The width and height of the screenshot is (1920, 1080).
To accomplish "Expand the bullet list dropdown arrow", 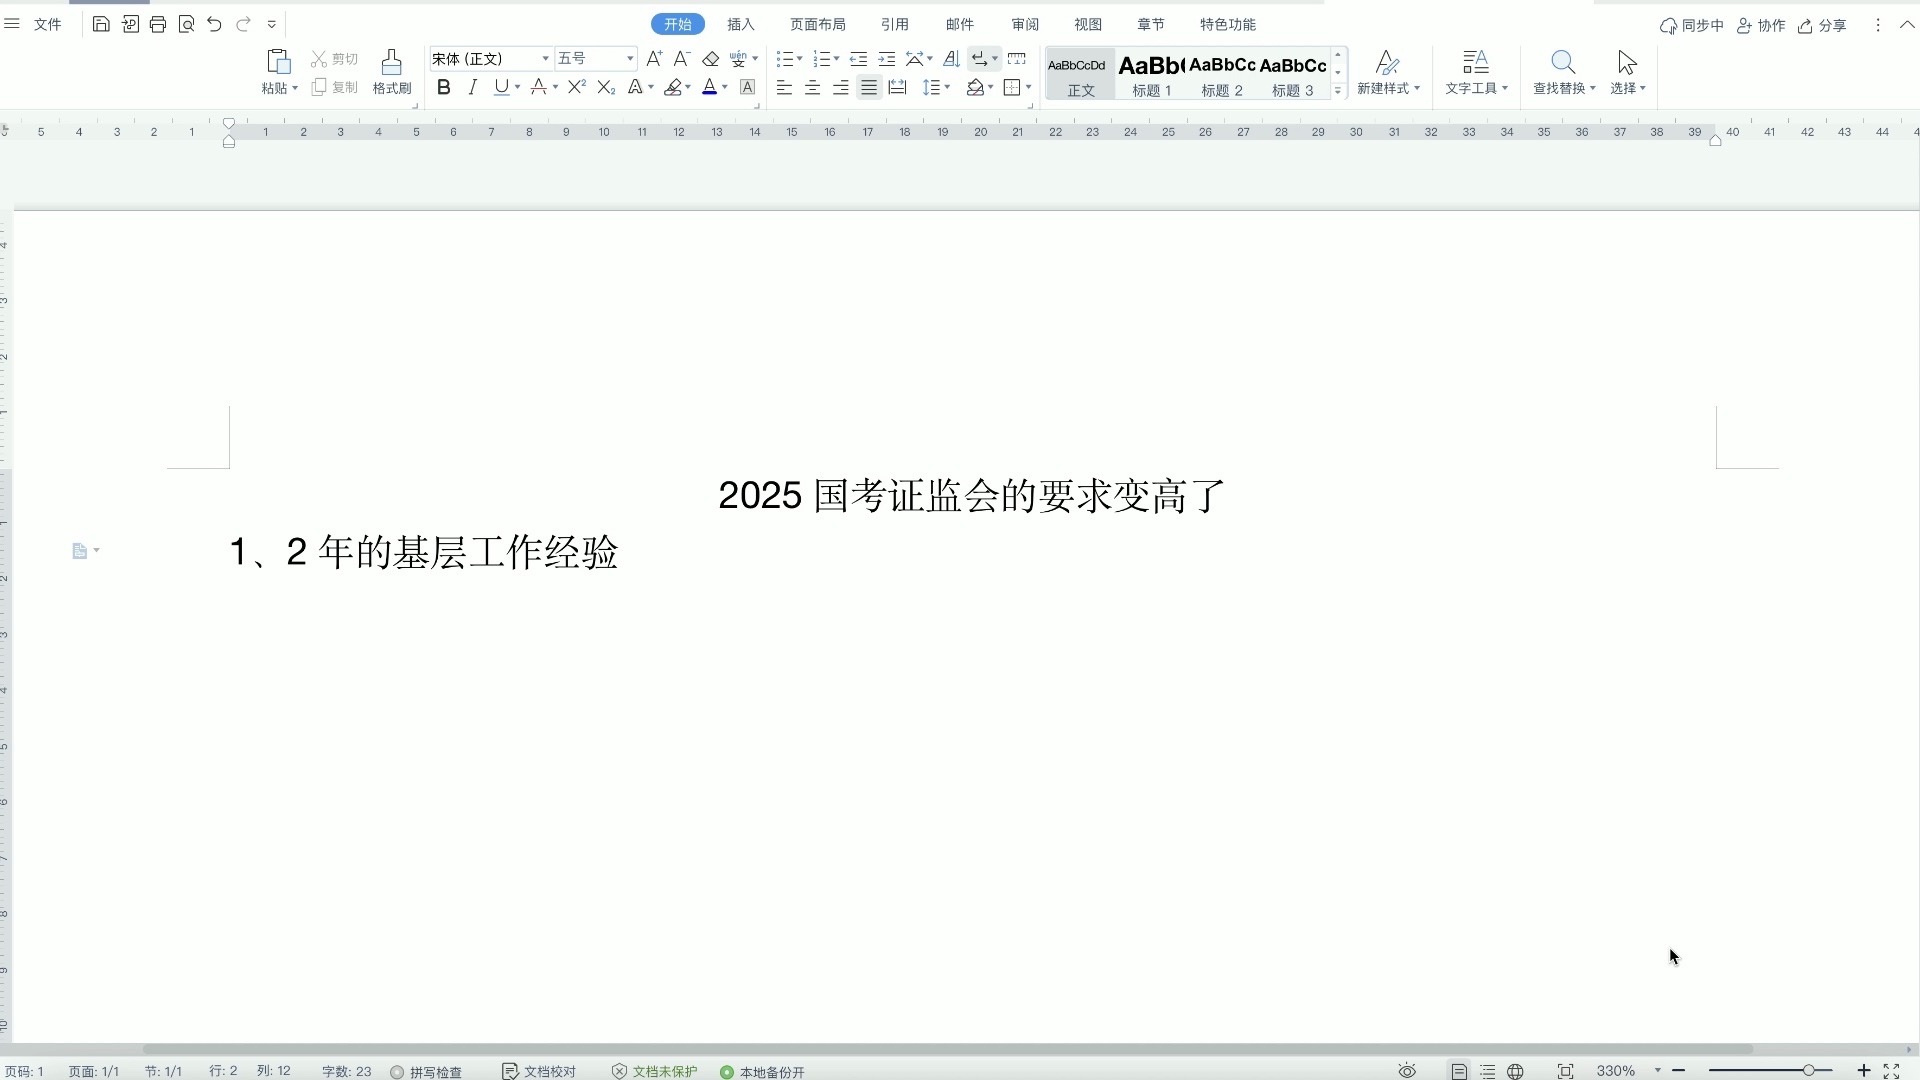I will click(799, 59).
